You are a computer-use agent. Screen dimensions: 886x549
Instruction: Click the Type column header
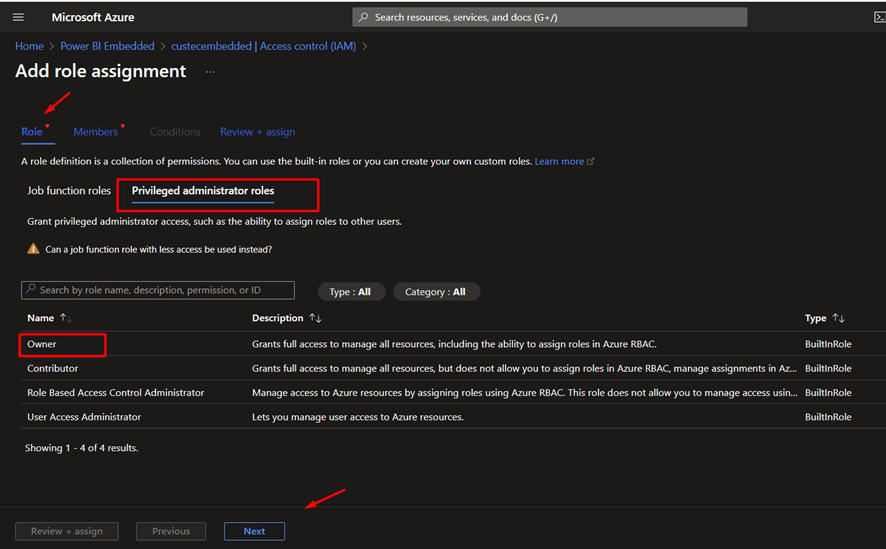coord(815,318)
